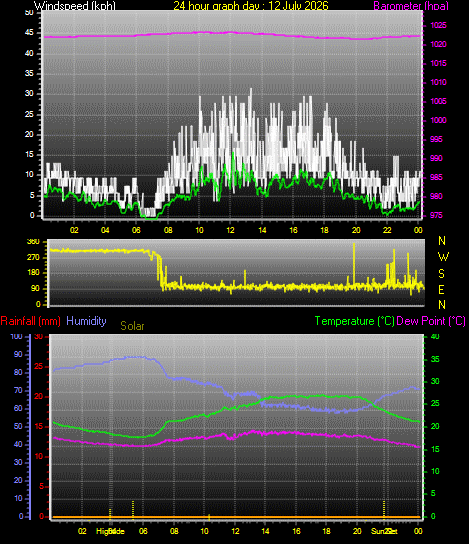Click the 35 value on the windspeed axis

coord(29,74)
